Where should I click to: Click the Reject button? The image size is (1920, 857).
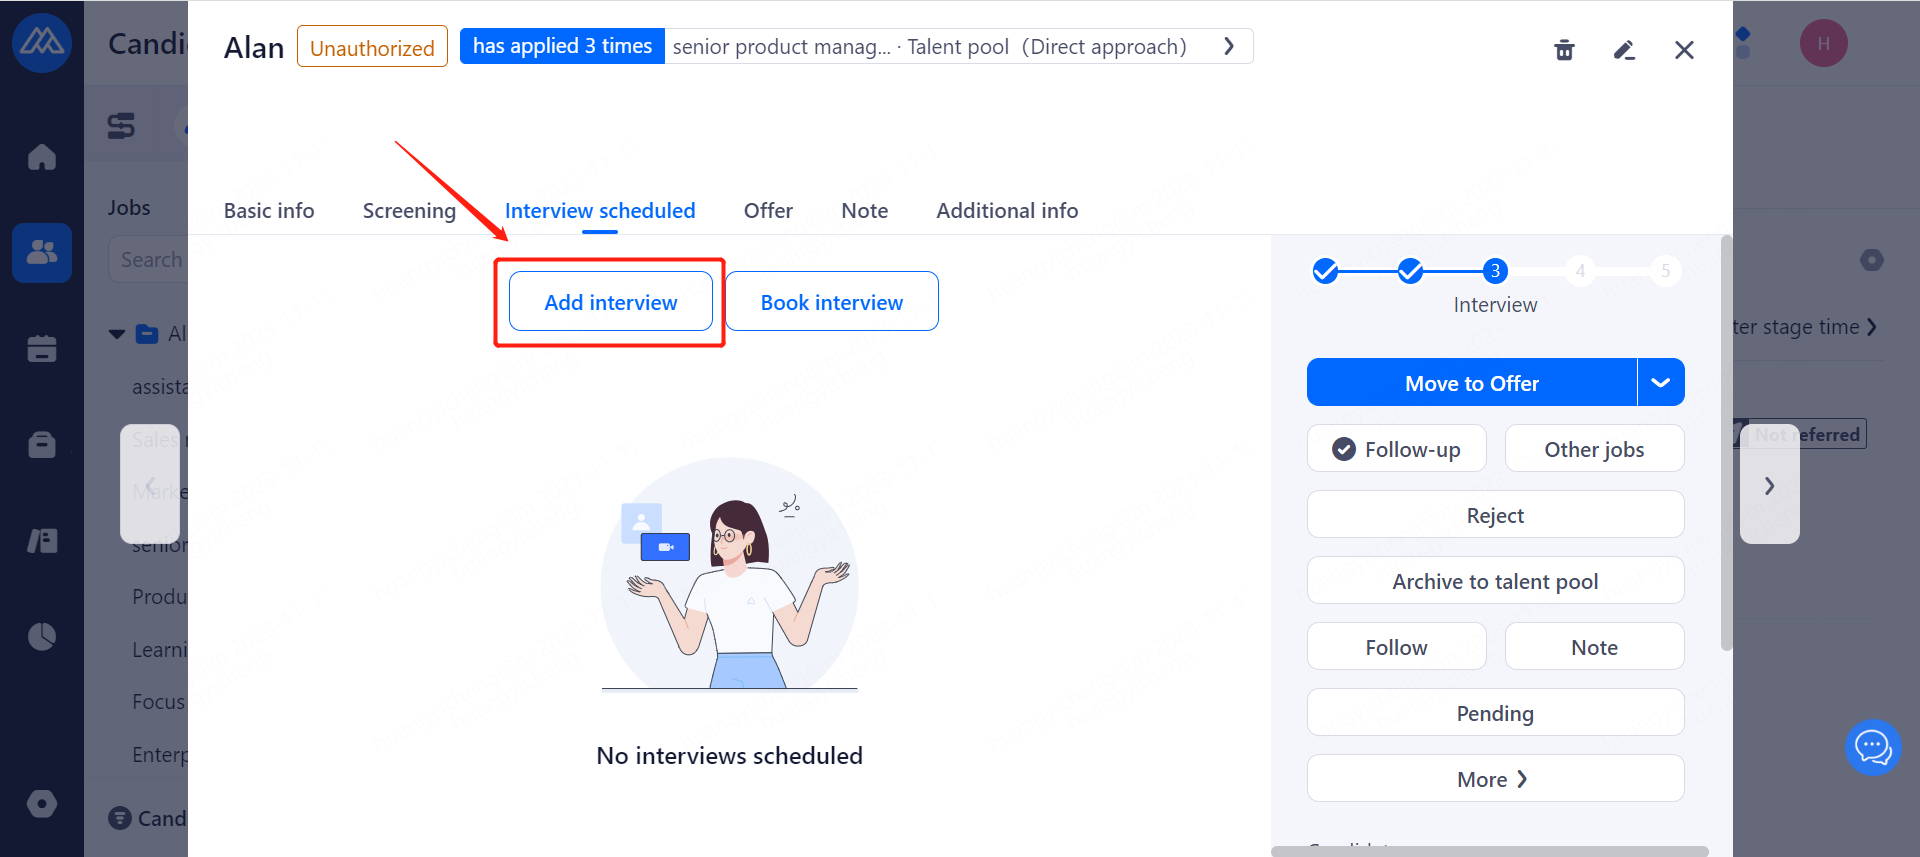(1496, 515)
